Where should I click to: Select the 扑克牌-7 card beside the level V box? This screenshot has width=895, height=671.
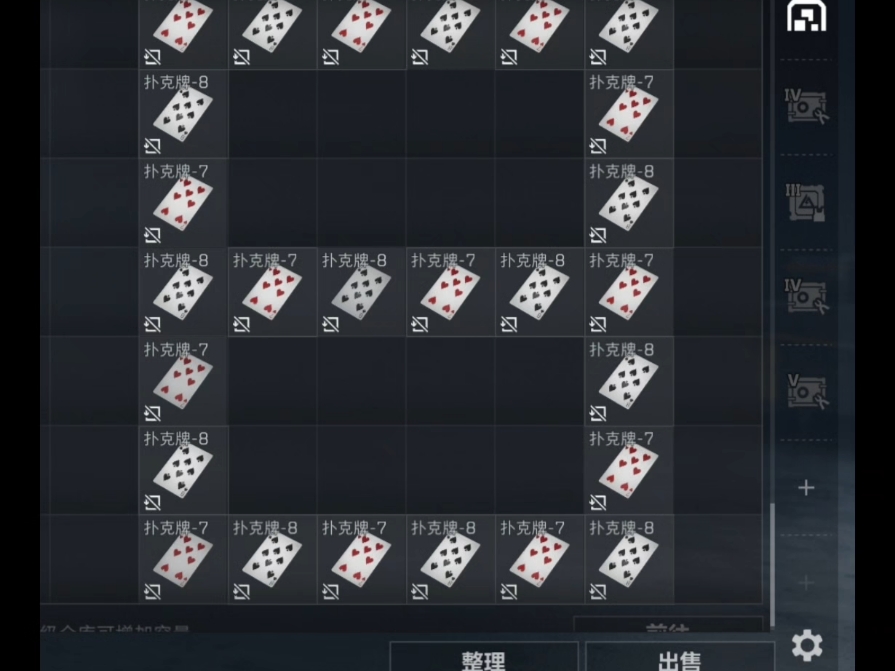click(x=629, y=470)
